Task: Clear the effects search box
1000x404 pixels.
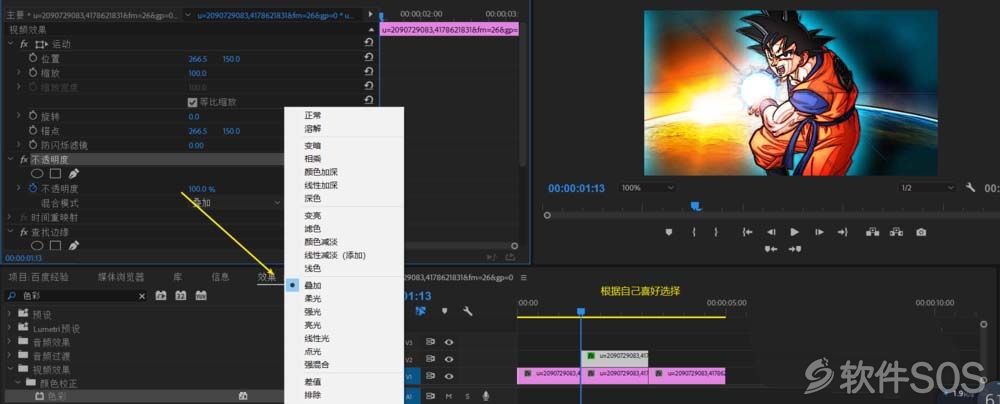Action: (142, 296)
